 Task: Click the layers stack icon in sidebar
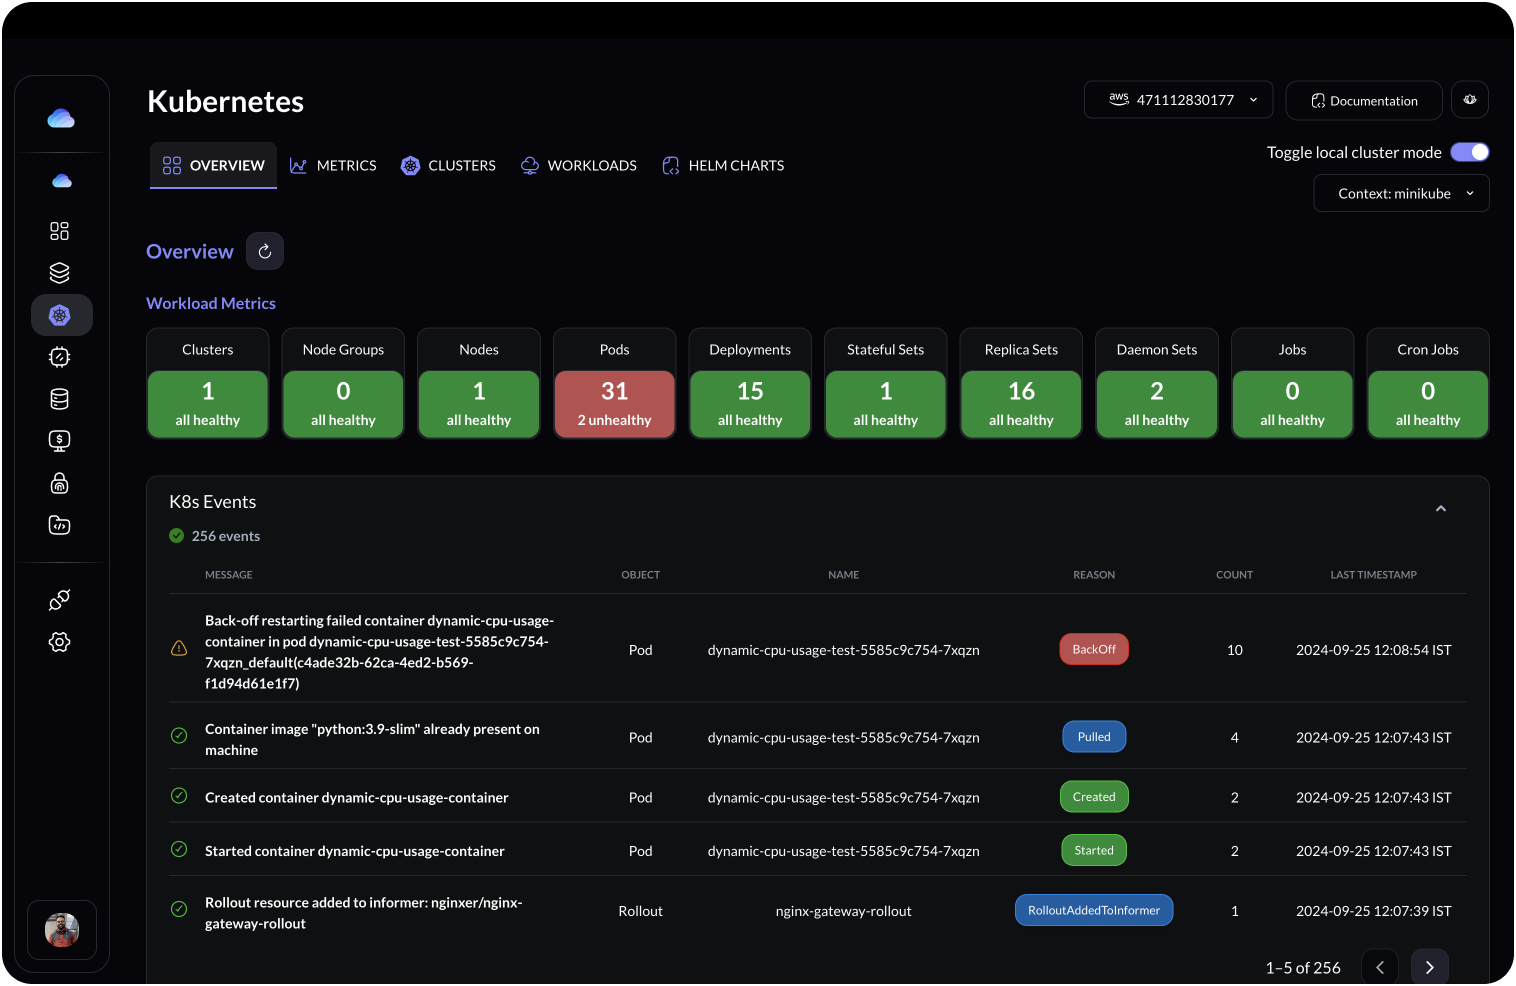[59, 272]
